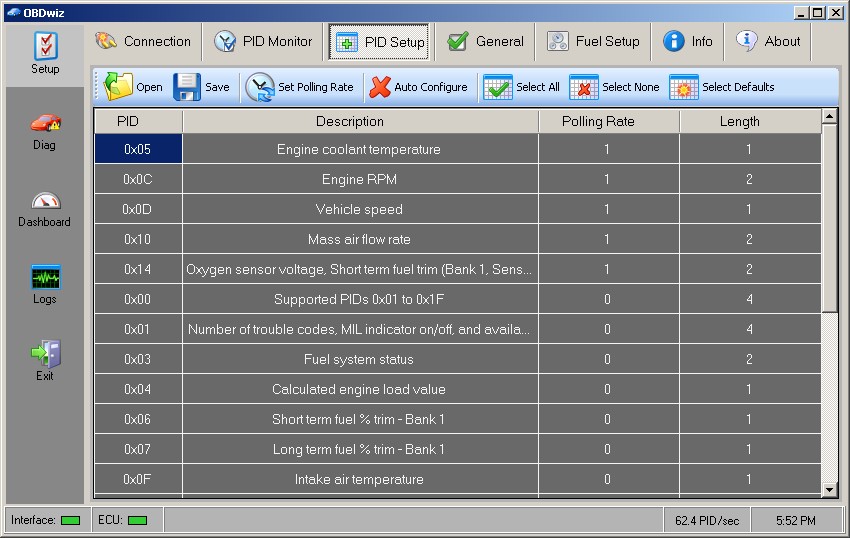Screen dimensions: 850x538
Task: Select the 0x14 PID cell
Action: (x=138, y=269)
